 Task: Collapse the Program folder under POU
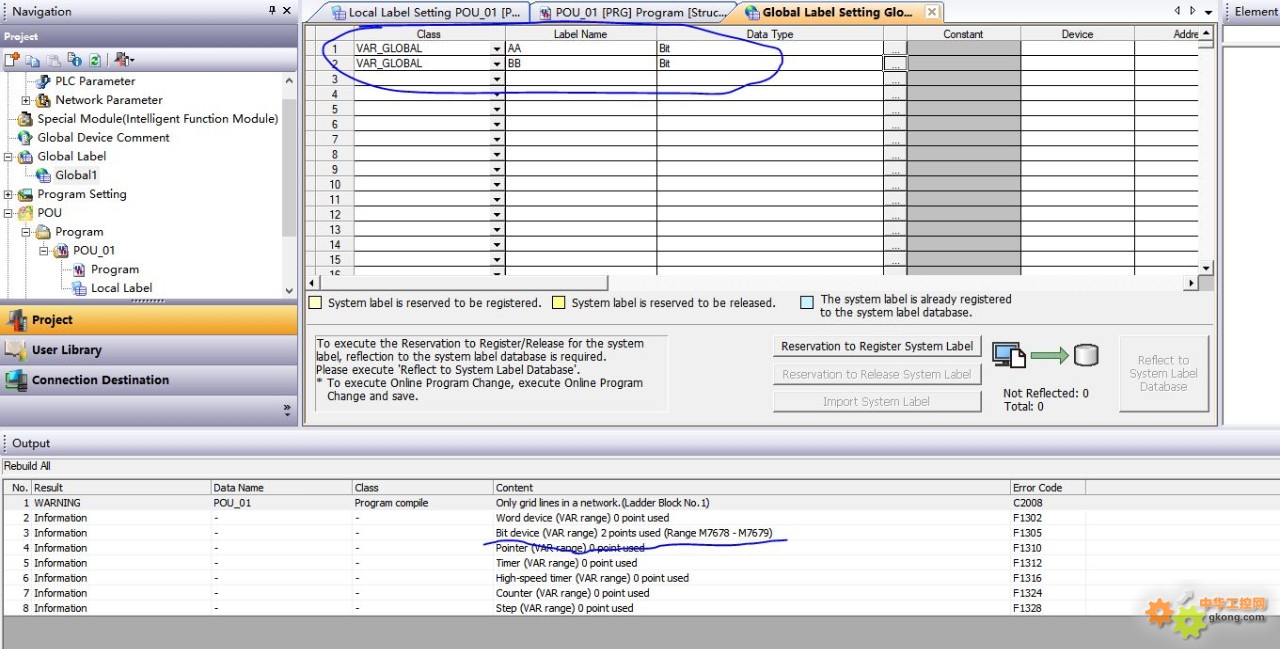pyautogui.click(x=26, y=232)
